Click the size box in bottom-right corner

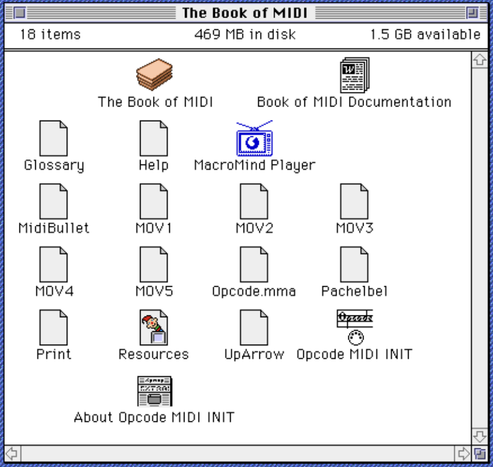480,453
